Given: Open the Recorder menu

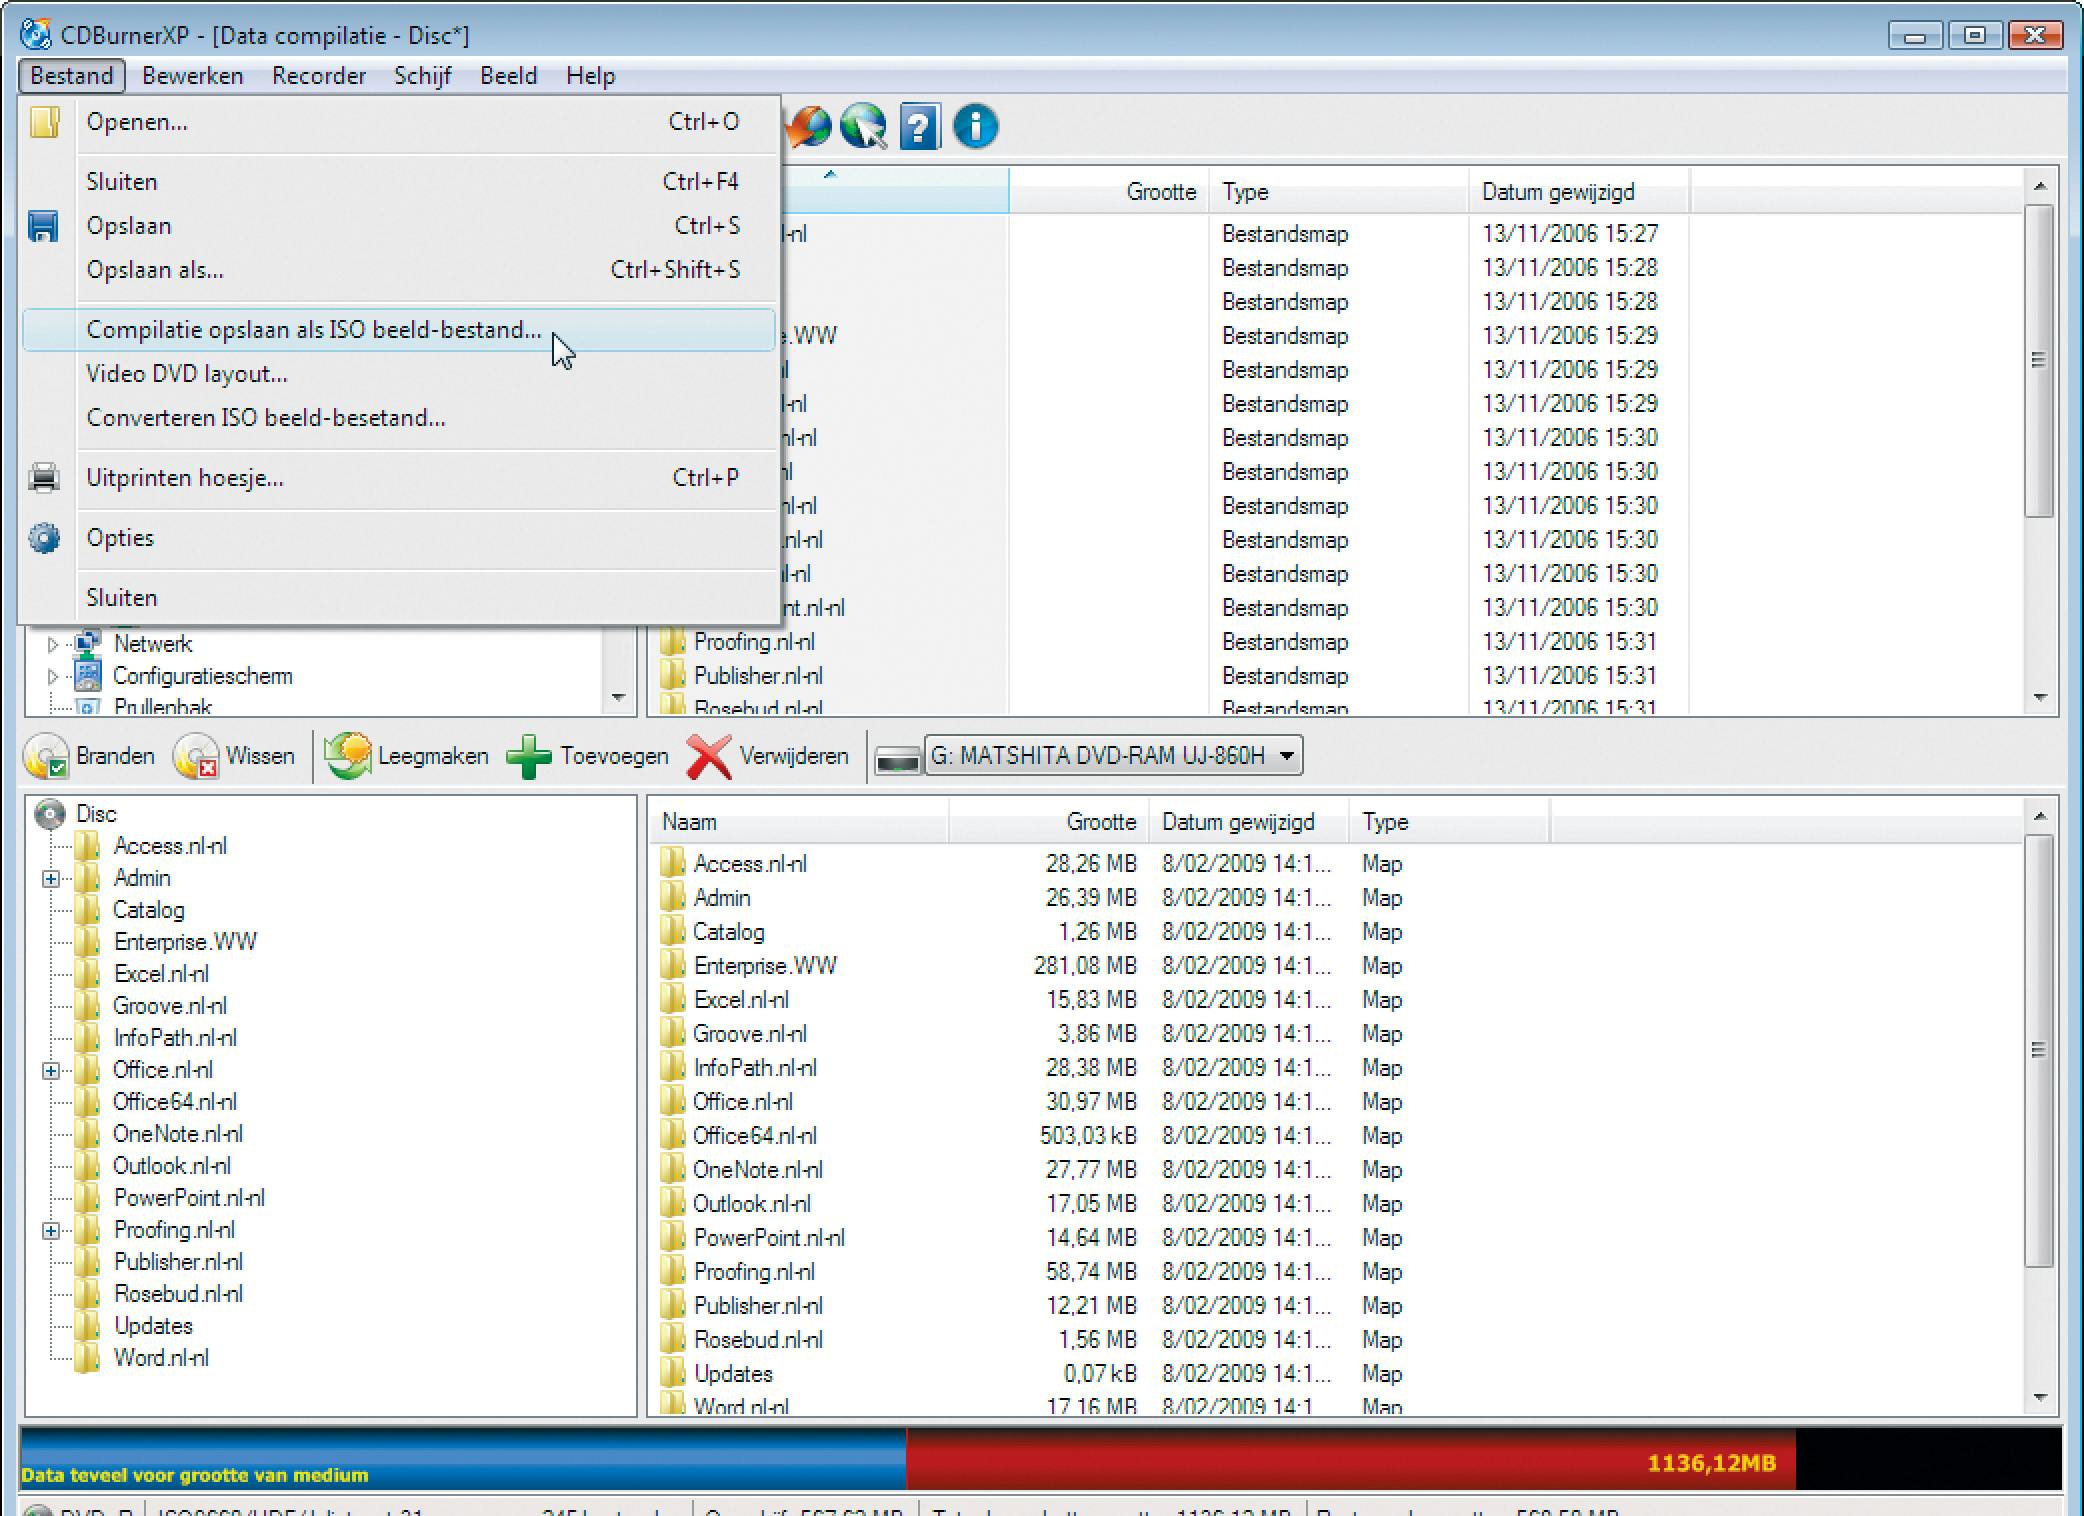Looking at the screenshot, I should (x=318, y=76).
